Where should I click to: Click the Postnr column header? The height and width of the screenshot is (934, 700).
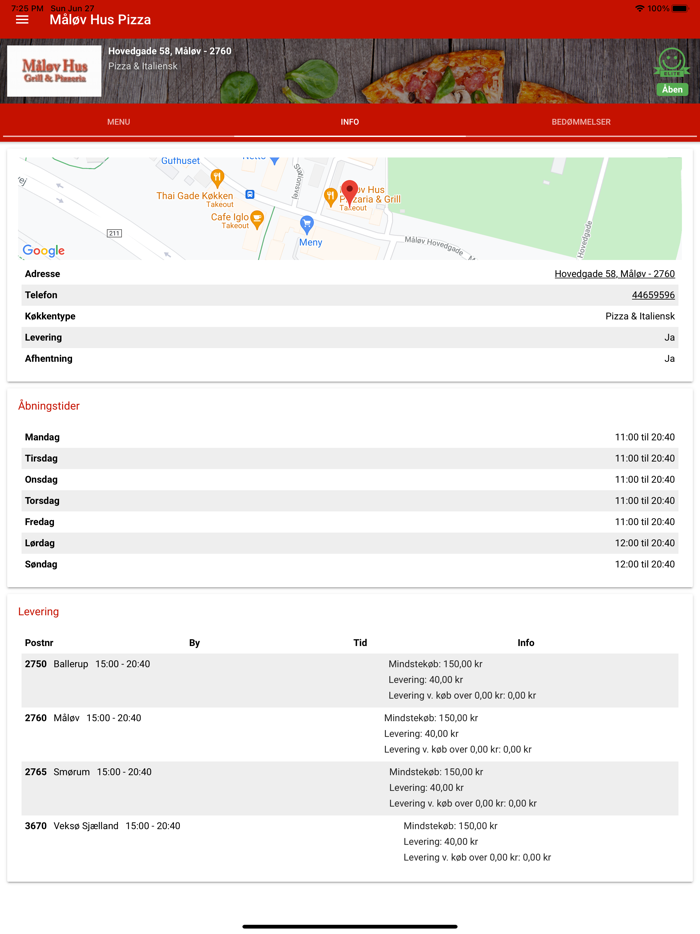point(39,643)
